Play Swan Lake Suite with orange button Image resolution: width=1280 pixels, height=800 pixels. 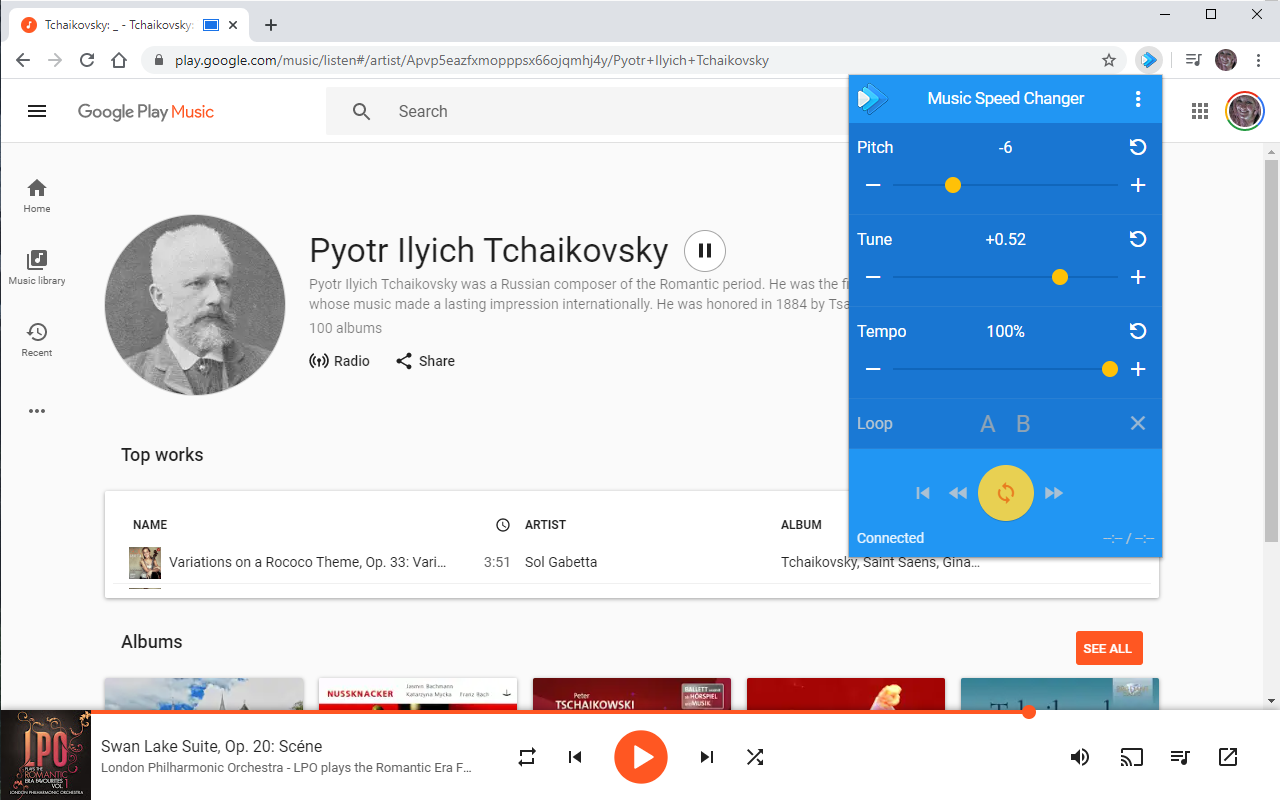(x=641, y=757)
